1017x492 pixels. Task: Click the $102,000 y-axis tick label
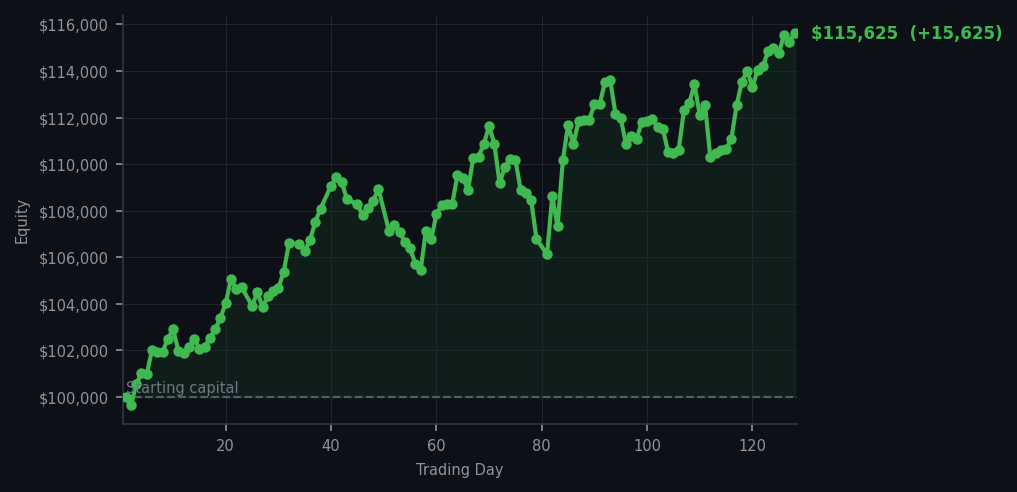click(x=73, y=351)
